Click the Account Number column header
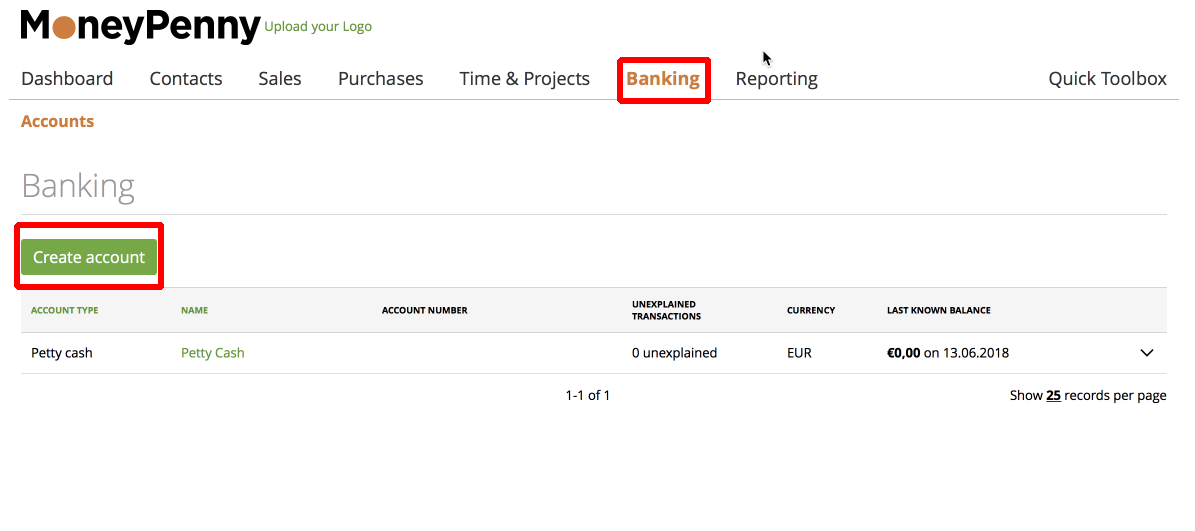Image resolution: width=1195 pixels, height=531 pixels. pos(424,311)
